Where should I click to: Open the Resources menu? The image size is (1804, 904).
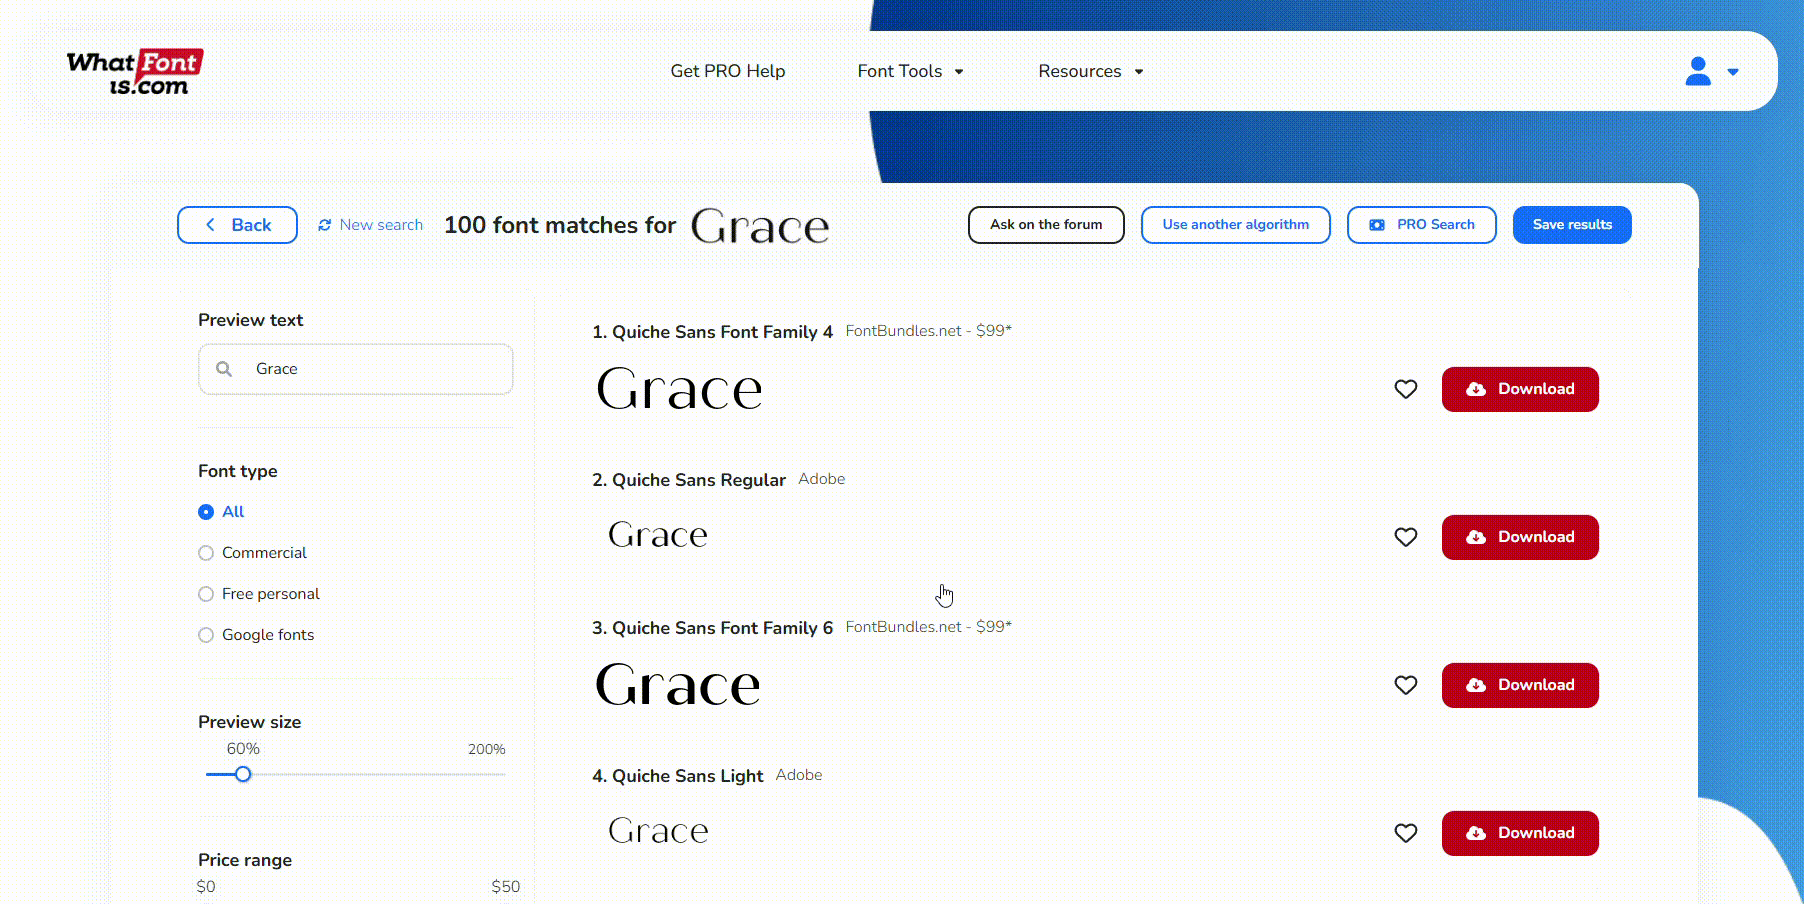[1080, 71]
